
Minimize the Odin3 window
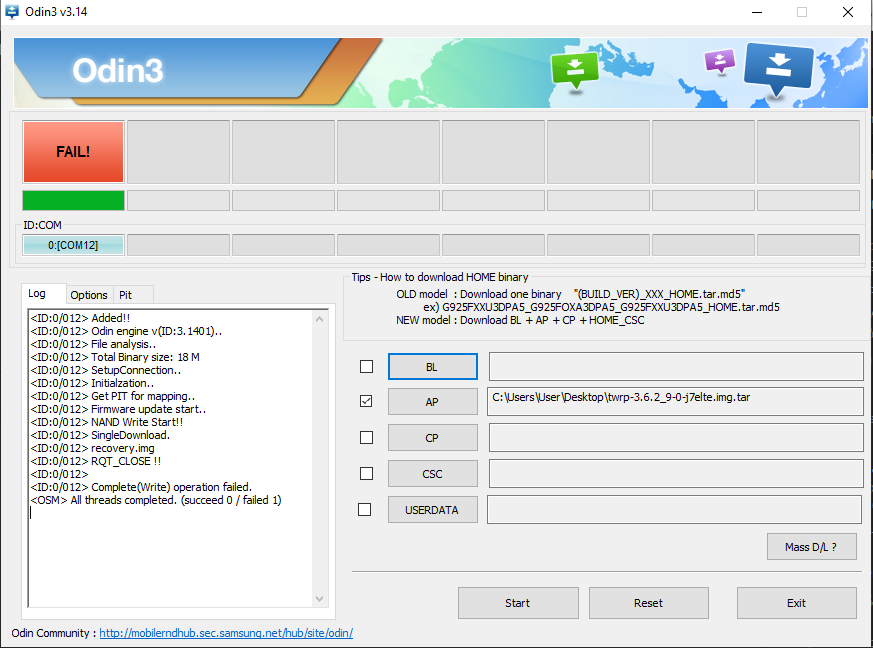pos(757,12)
